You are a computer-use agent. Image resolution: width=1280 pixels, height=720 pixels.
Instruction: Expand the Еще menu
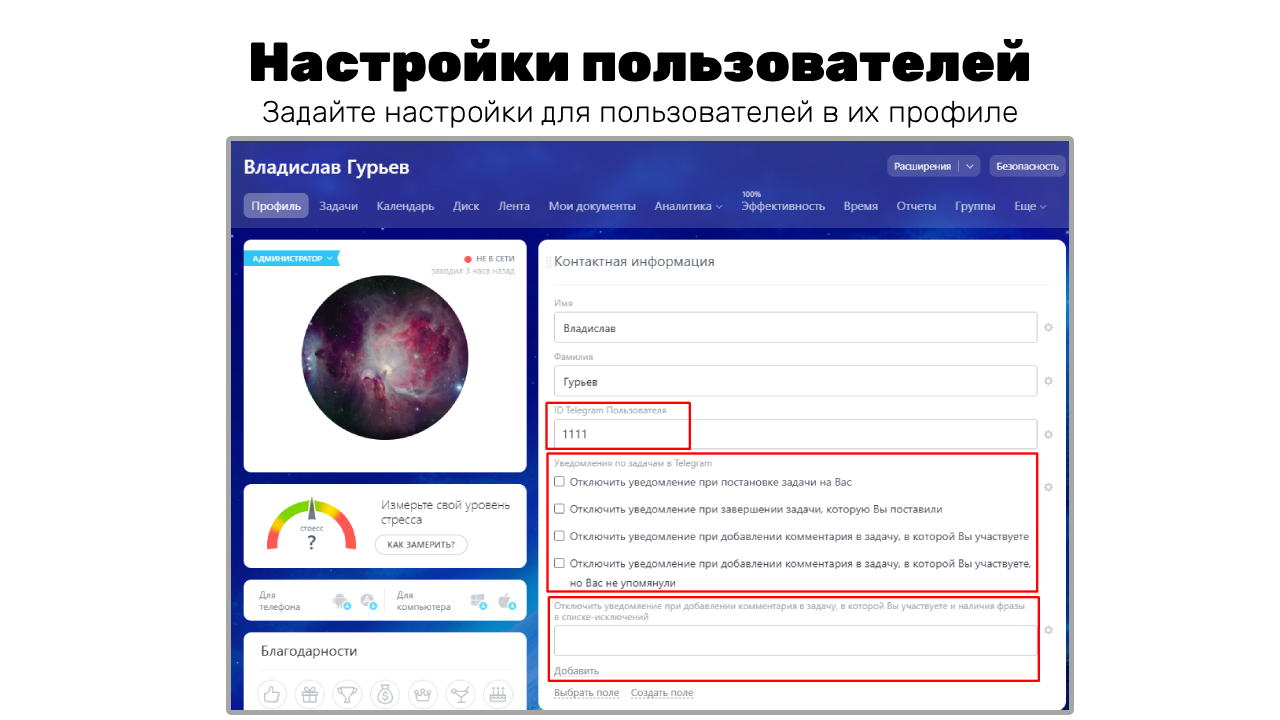pyautogui.click(x=1030, y=206)
